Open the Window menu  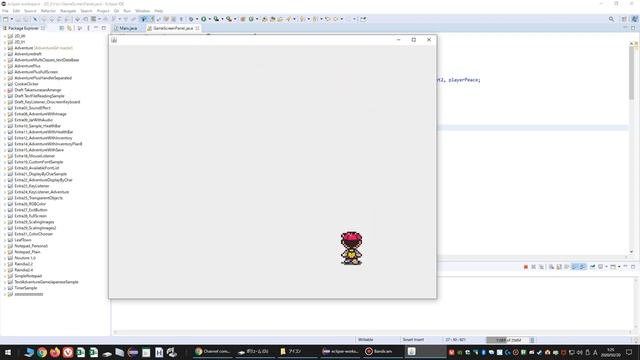click(142, 11)
